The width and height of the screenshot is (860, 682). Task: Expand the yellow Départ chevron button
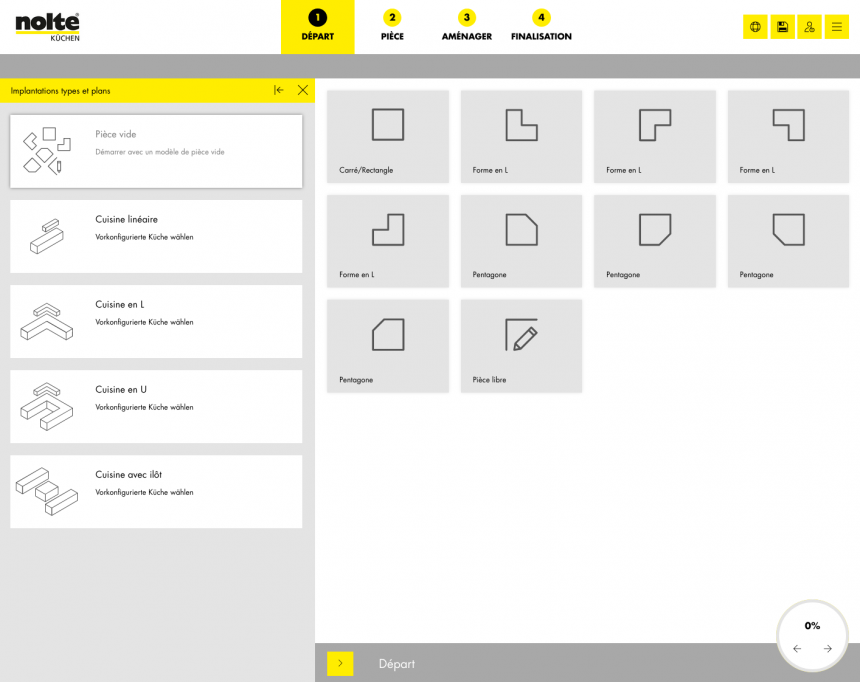tap(340, 663)
